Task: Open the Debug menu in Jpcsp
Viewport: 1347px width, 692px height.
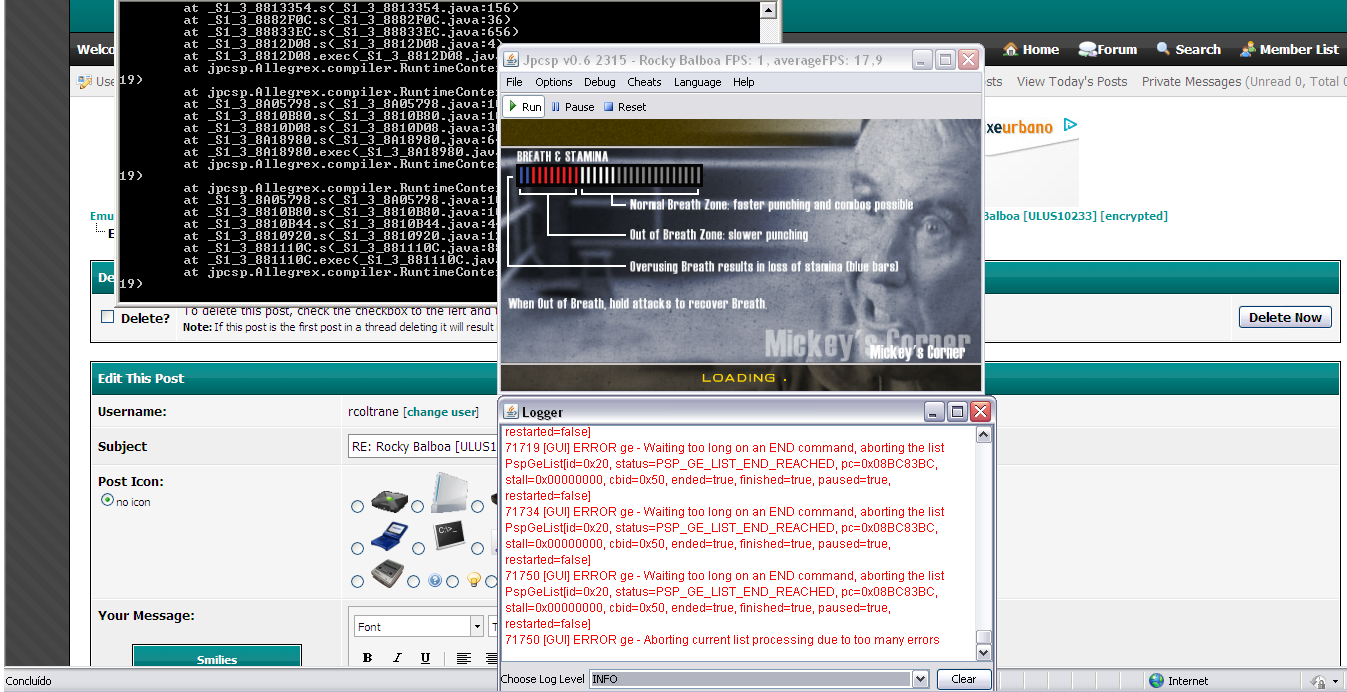Action: pos(599,82)
